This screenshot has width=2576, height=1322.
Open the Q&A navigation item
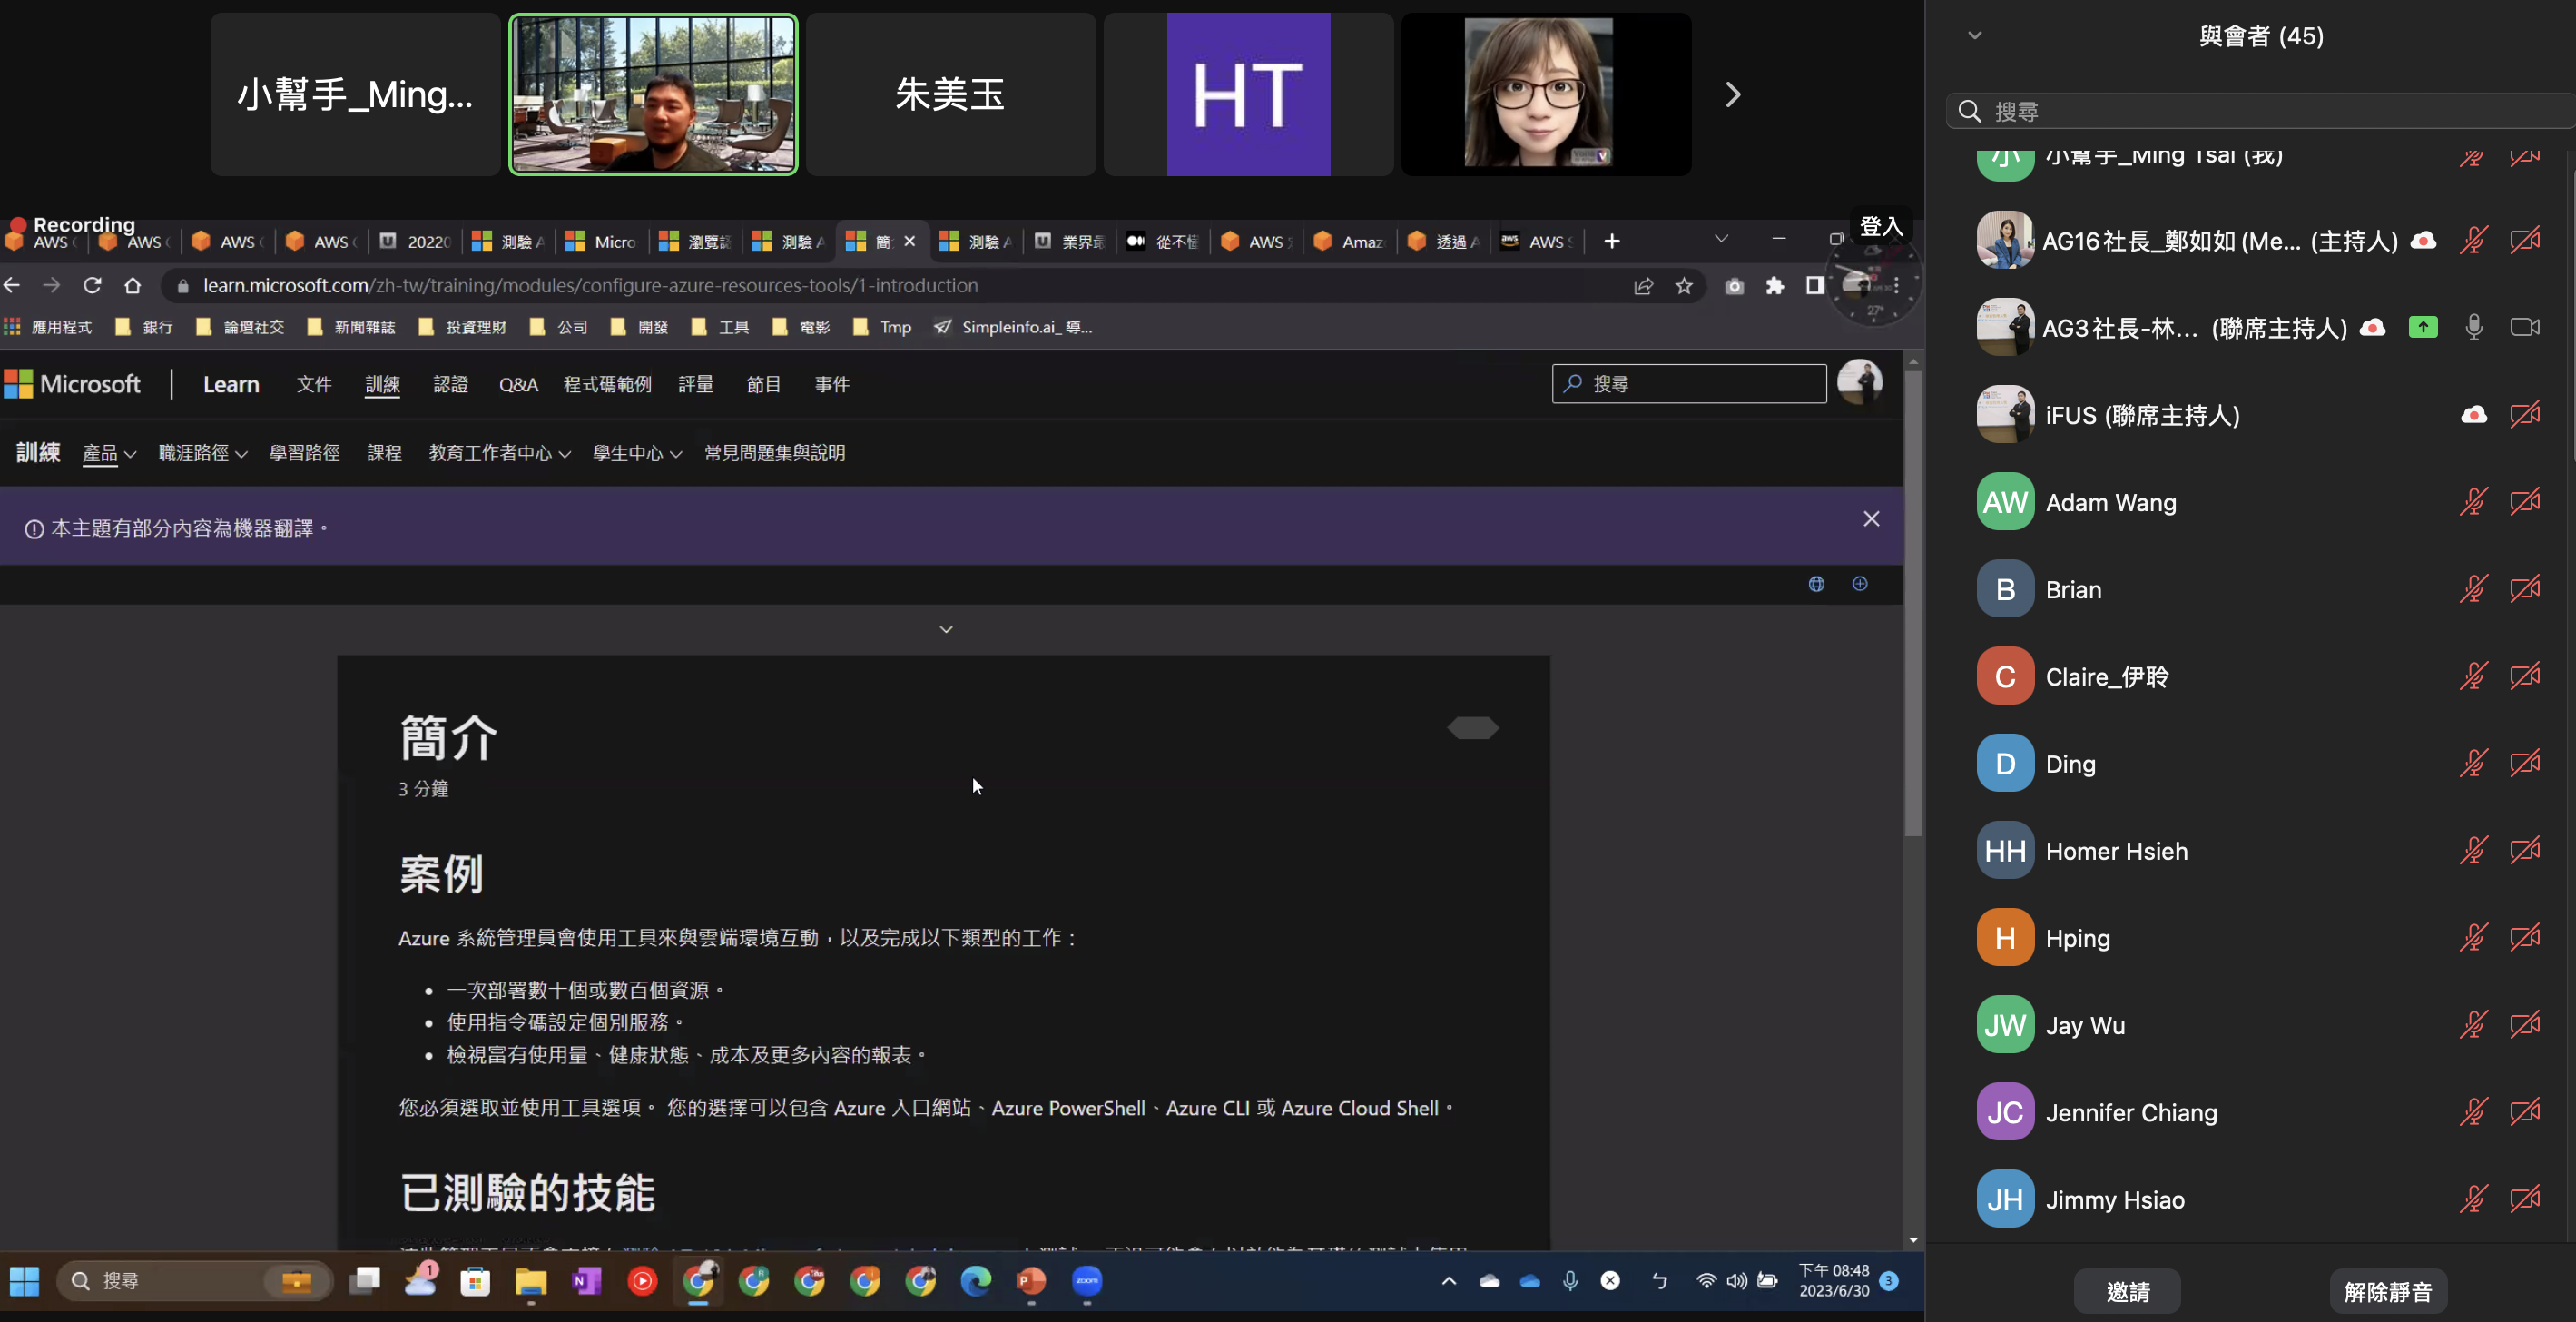pyautogui.click(x=518, y=384)
